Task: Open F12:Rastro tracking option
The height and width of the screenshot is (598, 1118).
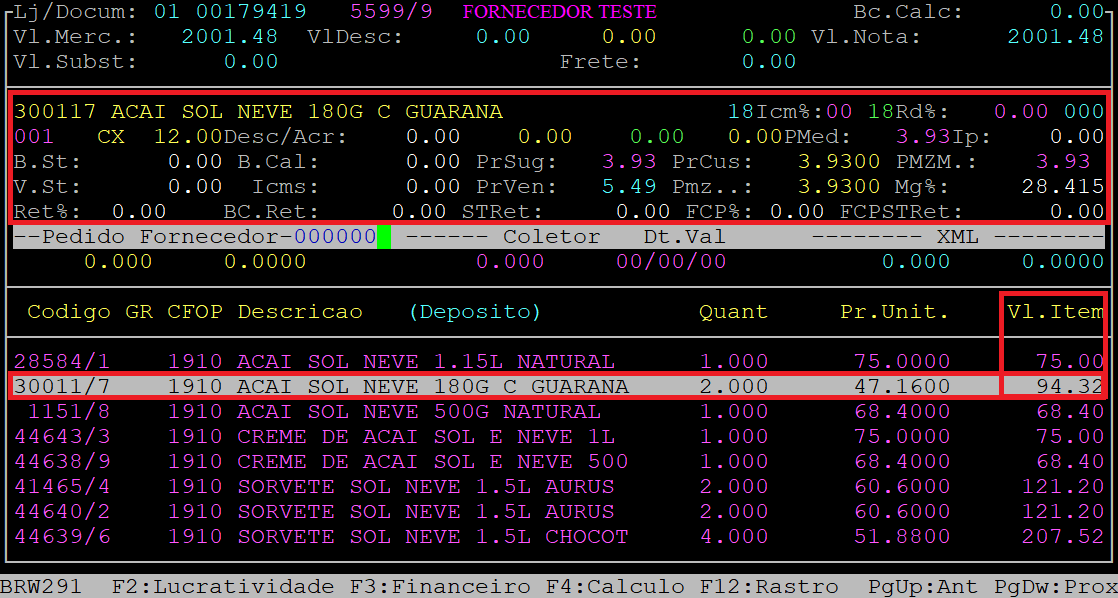Action: (x=768, y=587)
